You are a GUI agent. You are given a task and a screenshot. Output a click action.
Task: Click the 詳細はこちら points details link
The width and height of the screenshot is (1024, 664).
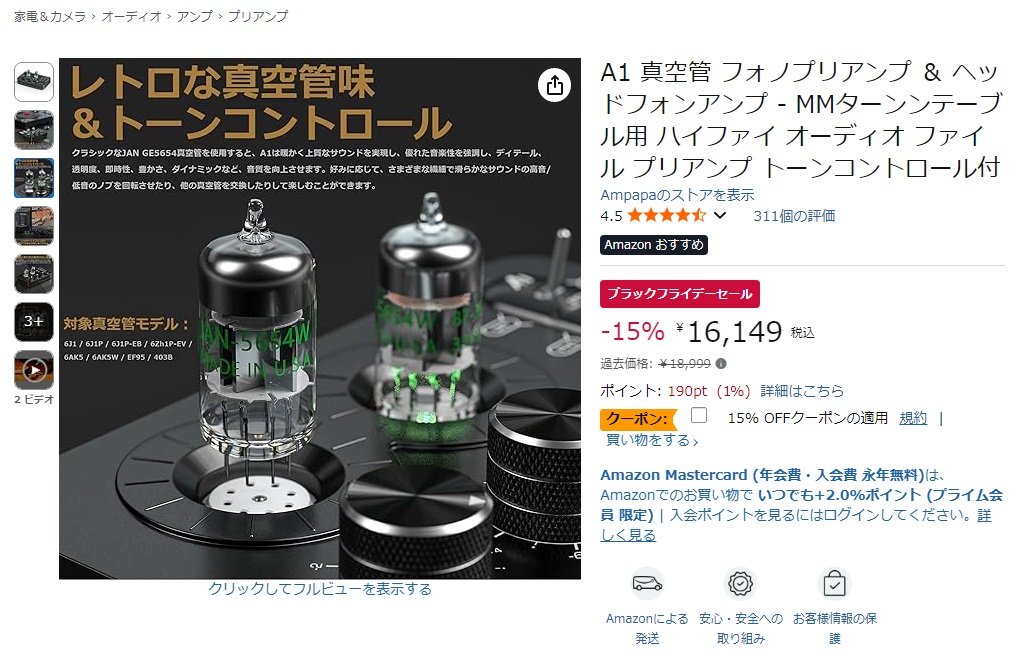tap(802, 391)
